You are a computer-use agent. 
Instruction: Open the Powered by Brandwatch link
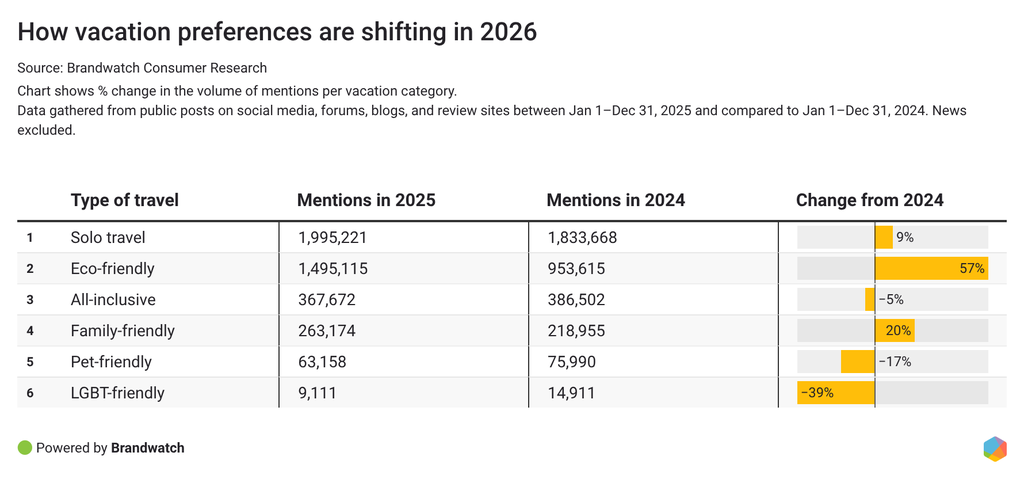click(110, 448)
